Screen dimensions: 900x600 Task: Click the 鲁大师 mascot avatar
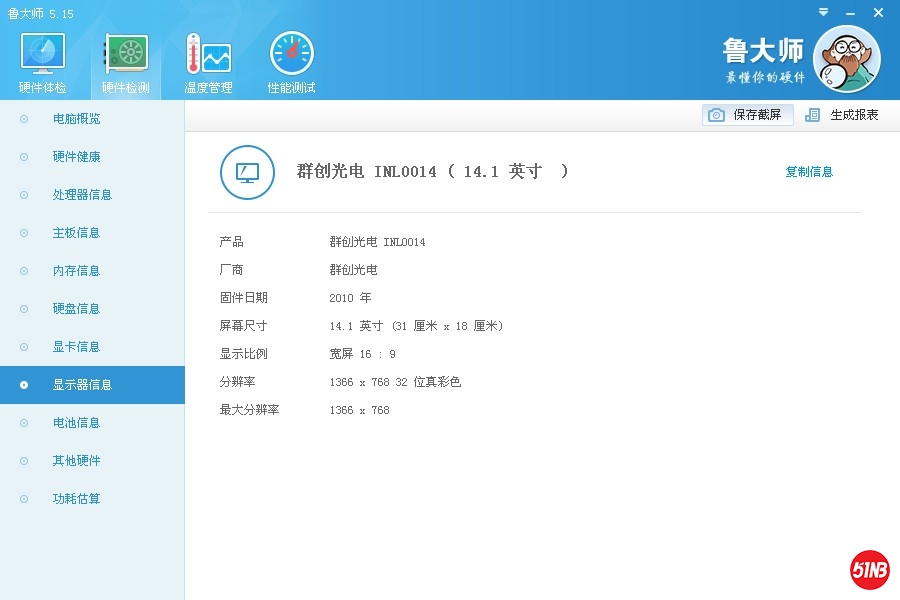[846, 59]
